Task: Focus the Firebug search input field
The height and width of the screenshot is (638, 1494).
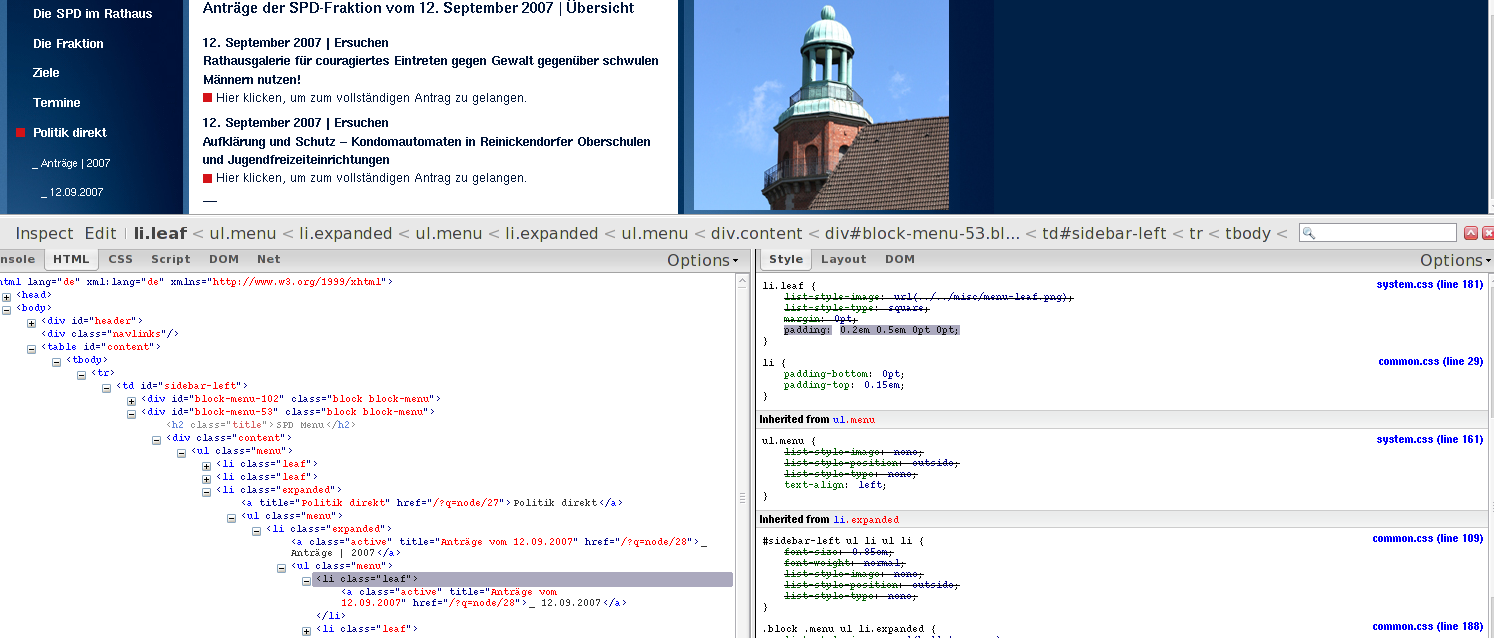Action: (x=1385, y=233)
